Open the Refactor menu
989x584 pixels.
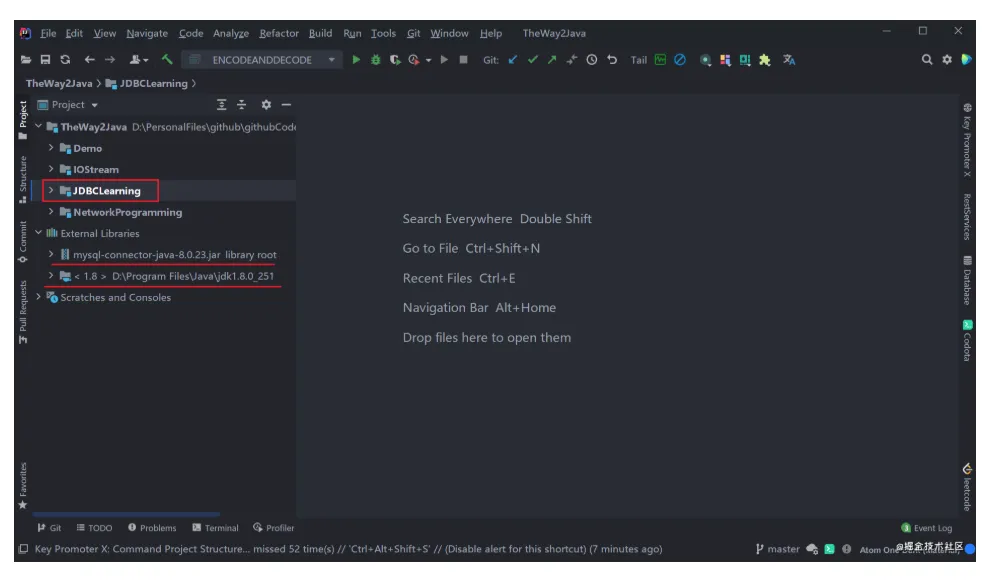click(279, 33)
